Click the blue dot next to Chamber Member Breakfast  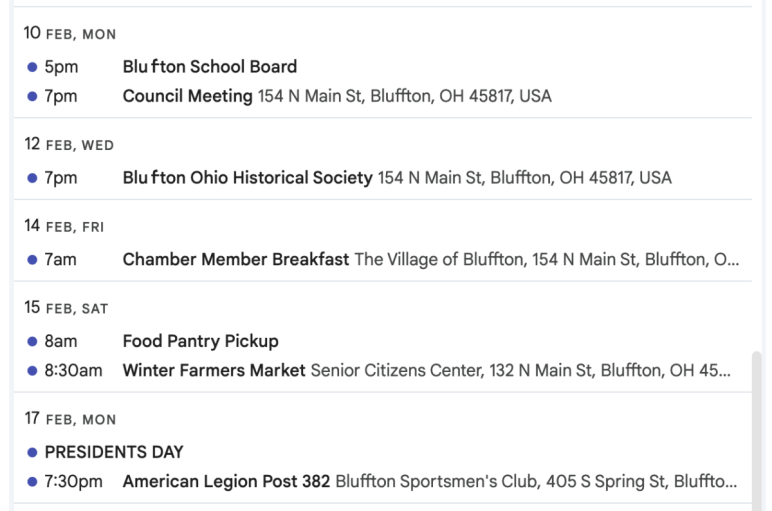tap(32, 260)
